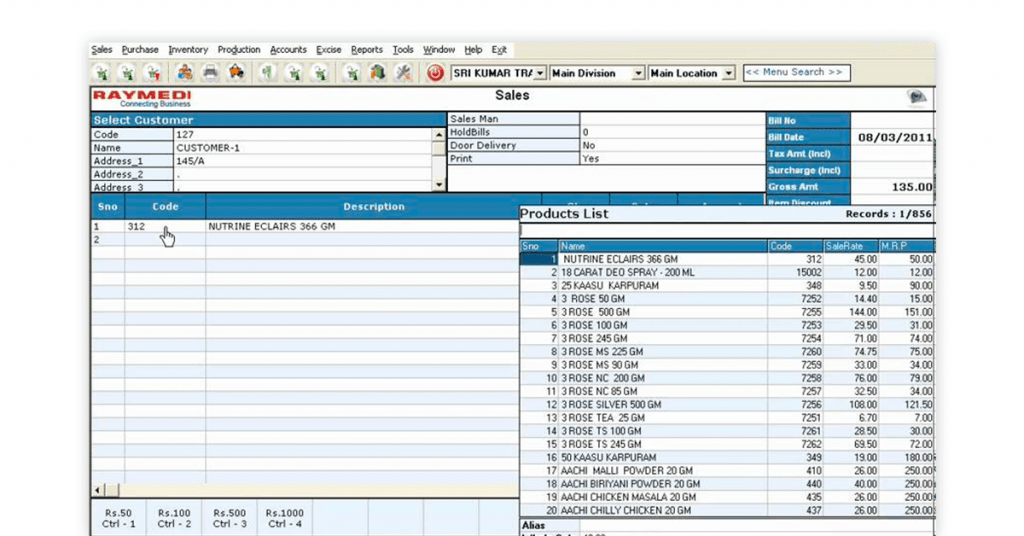Image resolution: width=1024 pixels, height=536 pixels.
Task: Open the Inventory menu
Action: click(188, 50)
